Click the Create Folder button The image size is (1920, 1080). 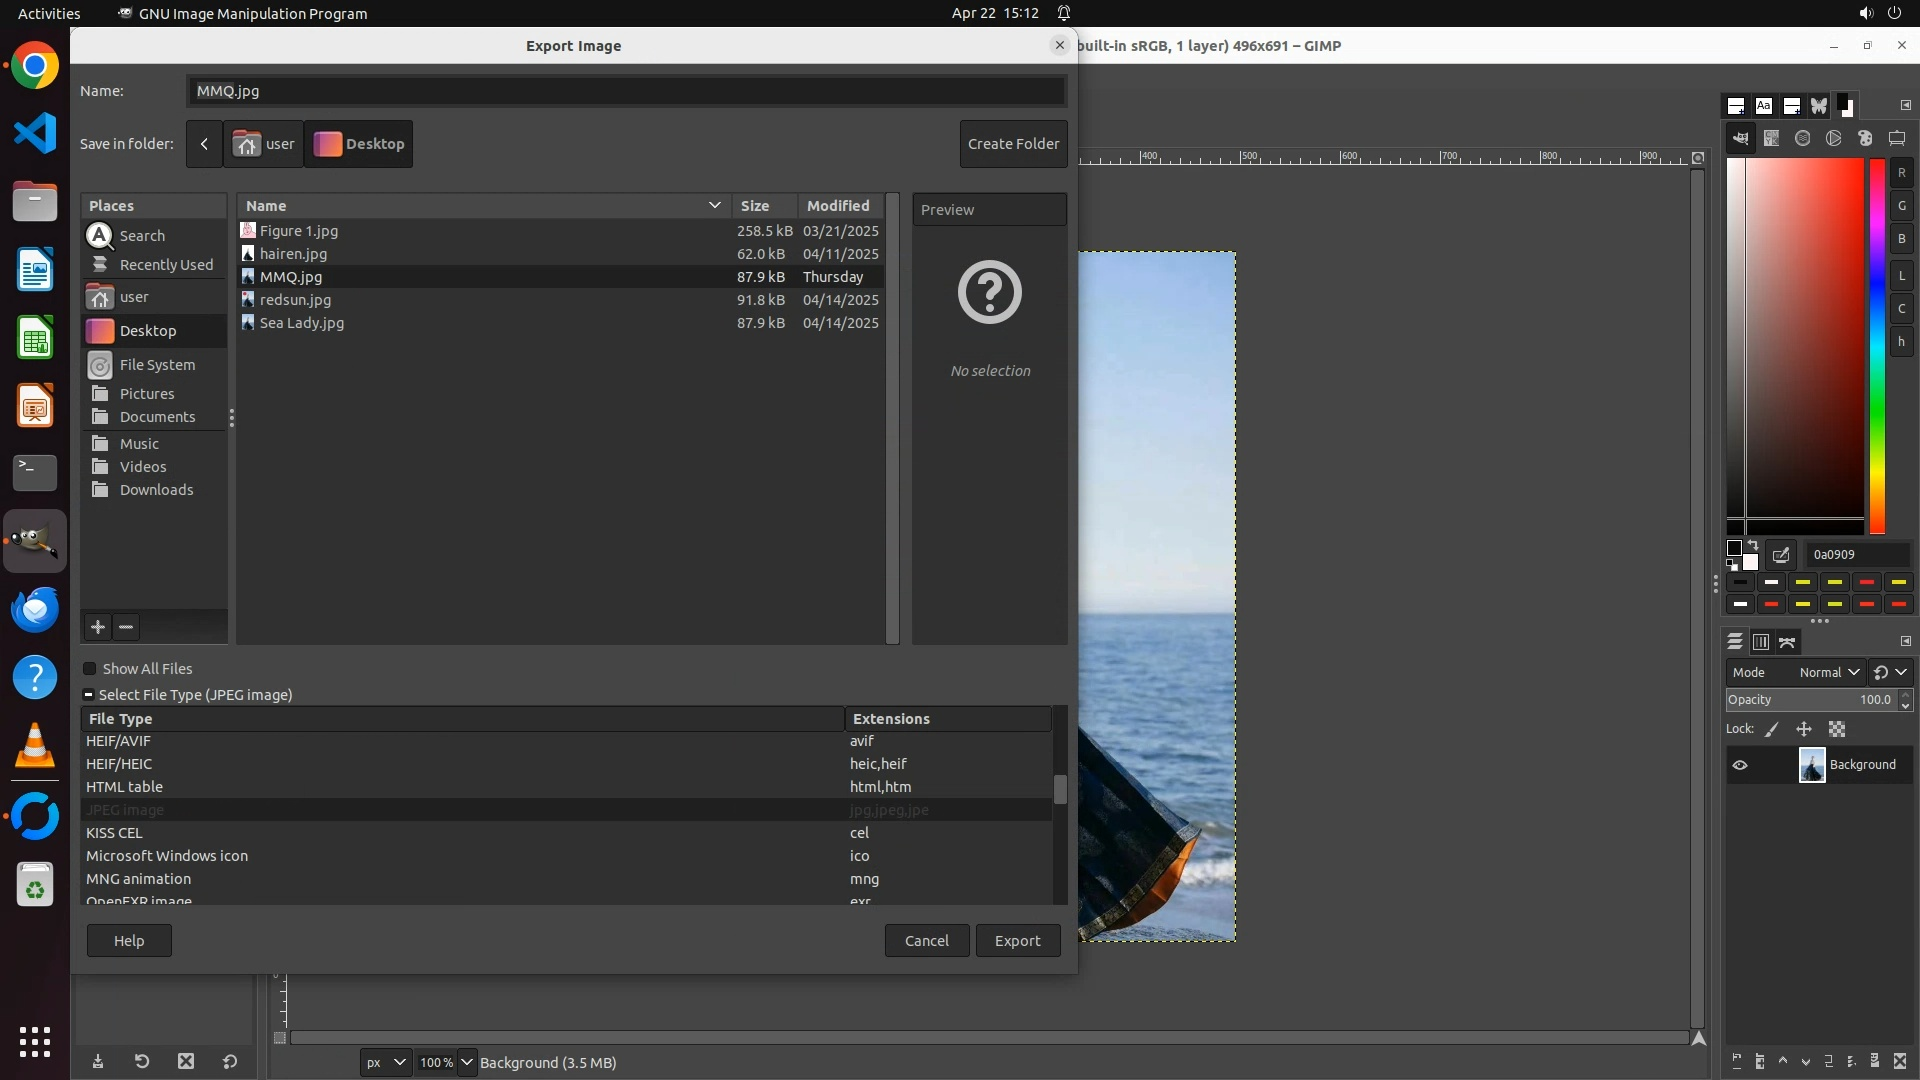click(x=1013, y=144)
